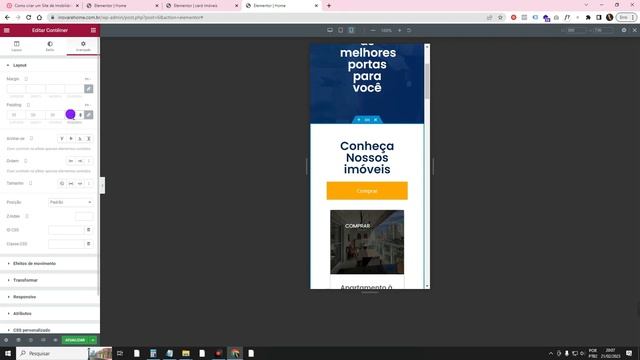Toggle responsive mode icon in footer
Image resolution: width=640 pixels, height=360 pixels.
(x=43, y=340)
